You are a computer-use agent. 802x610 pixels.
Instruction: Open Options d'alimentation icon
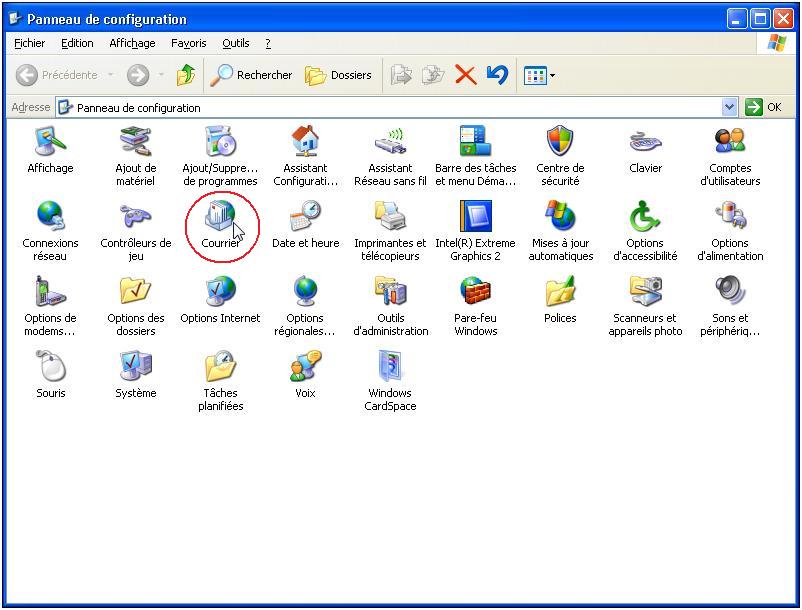730,216
